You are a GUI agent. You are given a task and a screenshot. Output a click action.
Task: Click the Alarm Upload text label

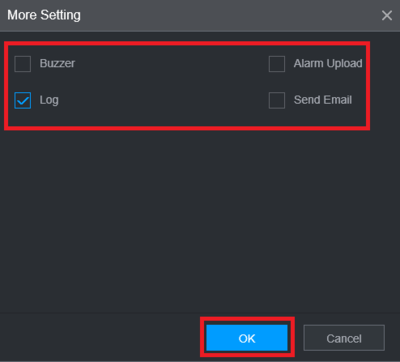(328, 63)
